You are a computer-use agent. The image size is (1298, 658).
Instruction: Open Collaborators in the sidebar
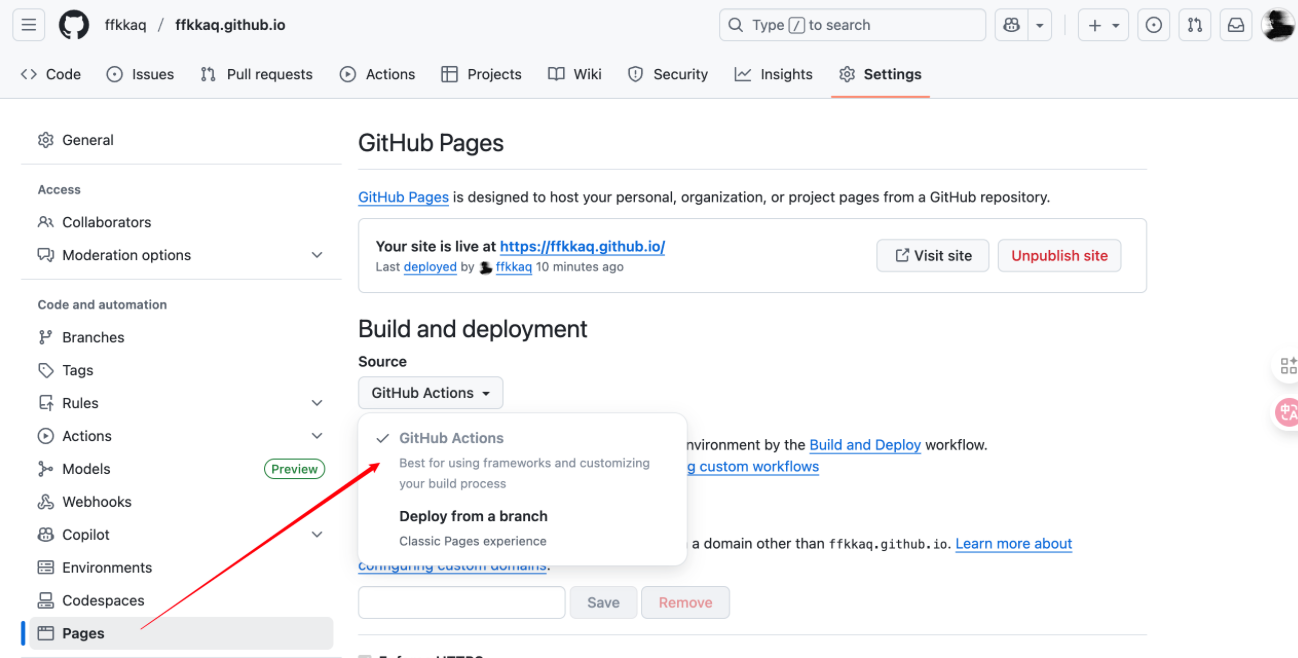[181, 222]
